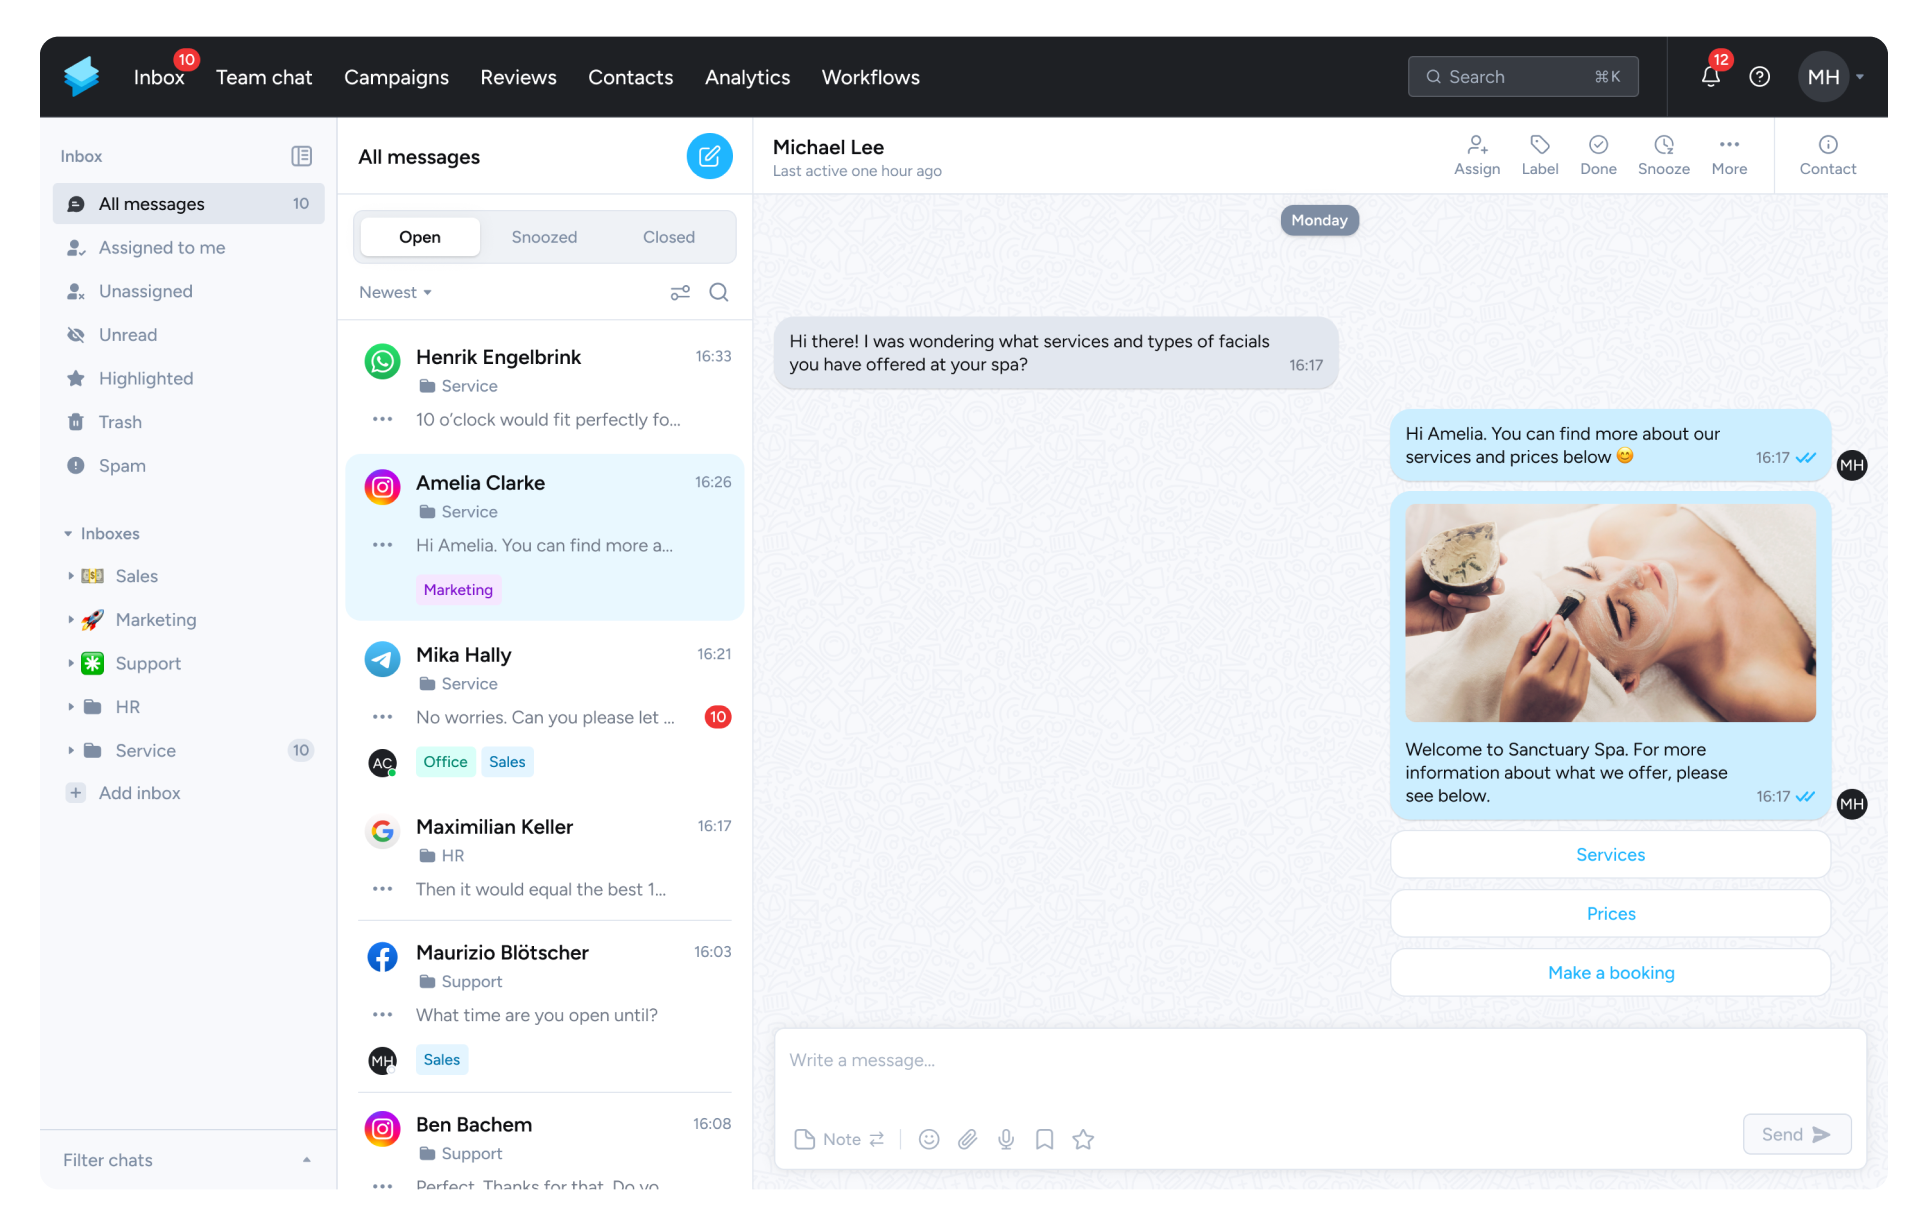Expand the Marketing inbox tree item
1922x1232 pixels.
coord(71,620)
